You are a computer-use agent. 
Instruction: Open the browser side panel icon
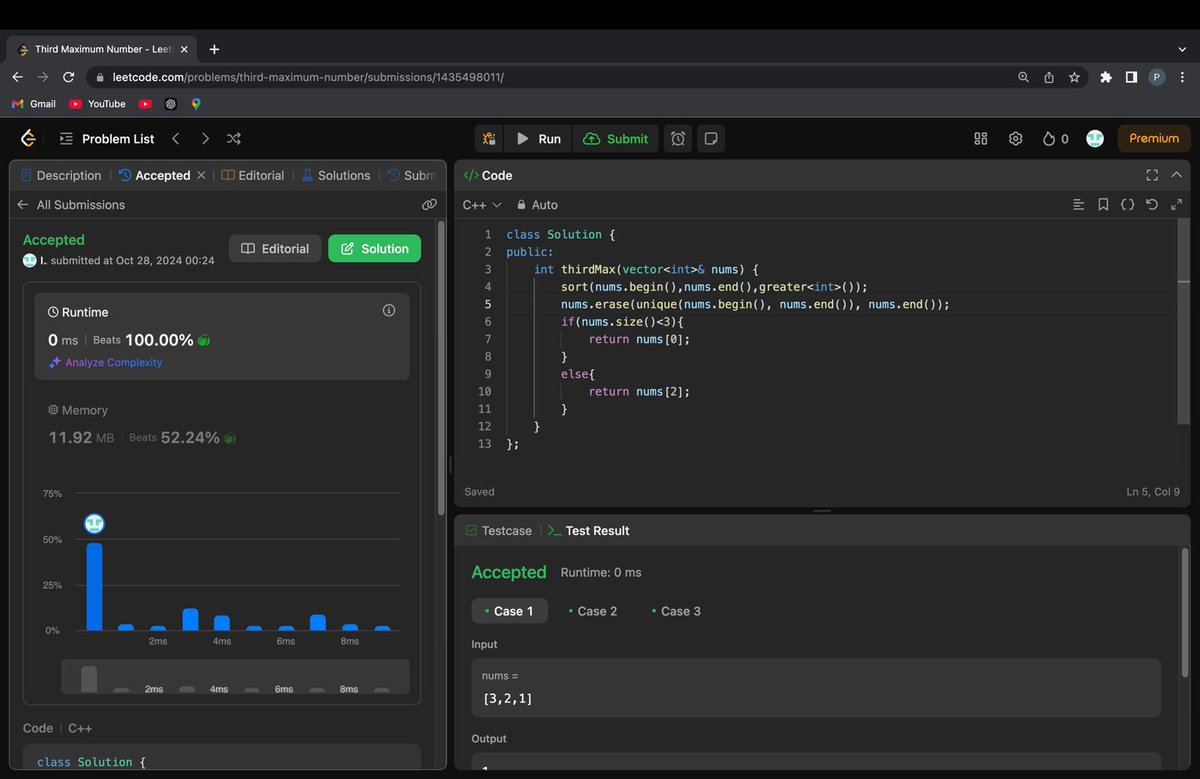pos(1131,77)
